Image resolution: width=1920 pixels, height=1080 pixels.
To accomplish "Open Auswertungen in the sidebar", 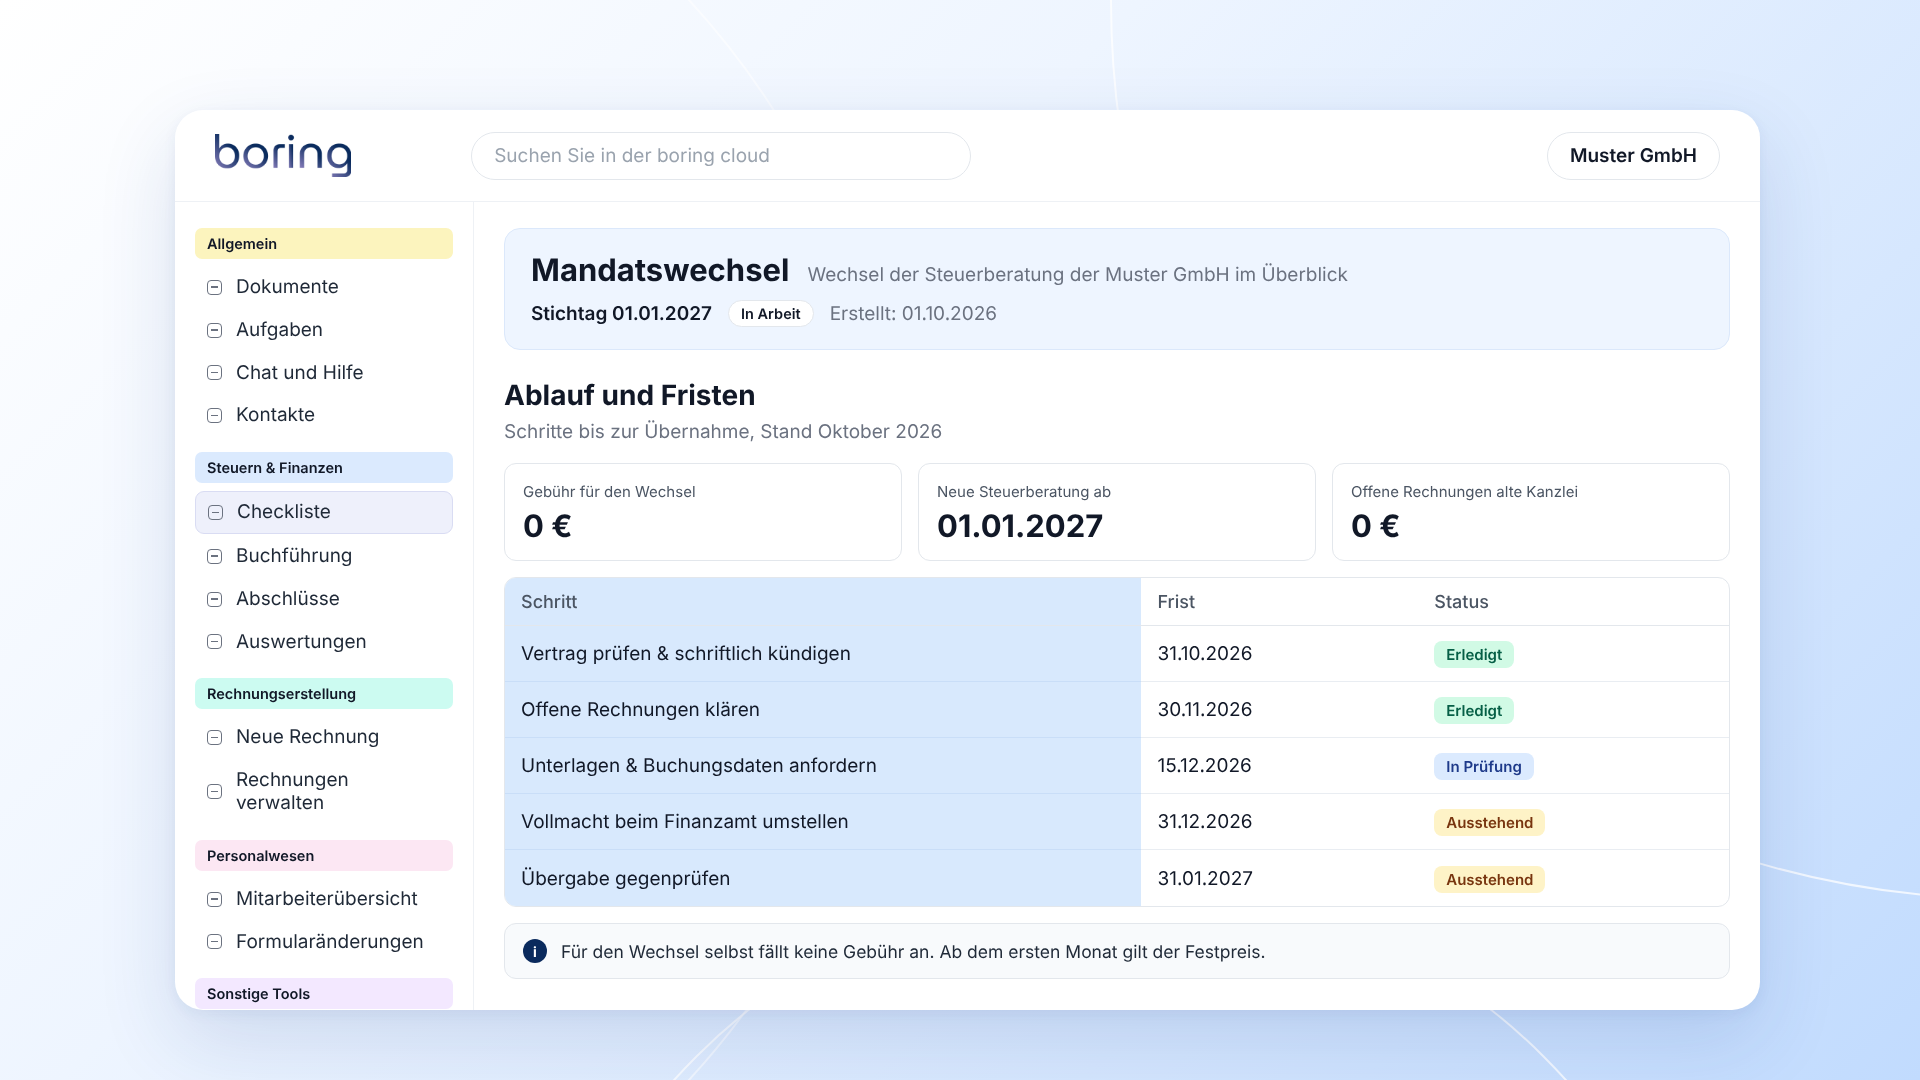I will coord(324,642).
